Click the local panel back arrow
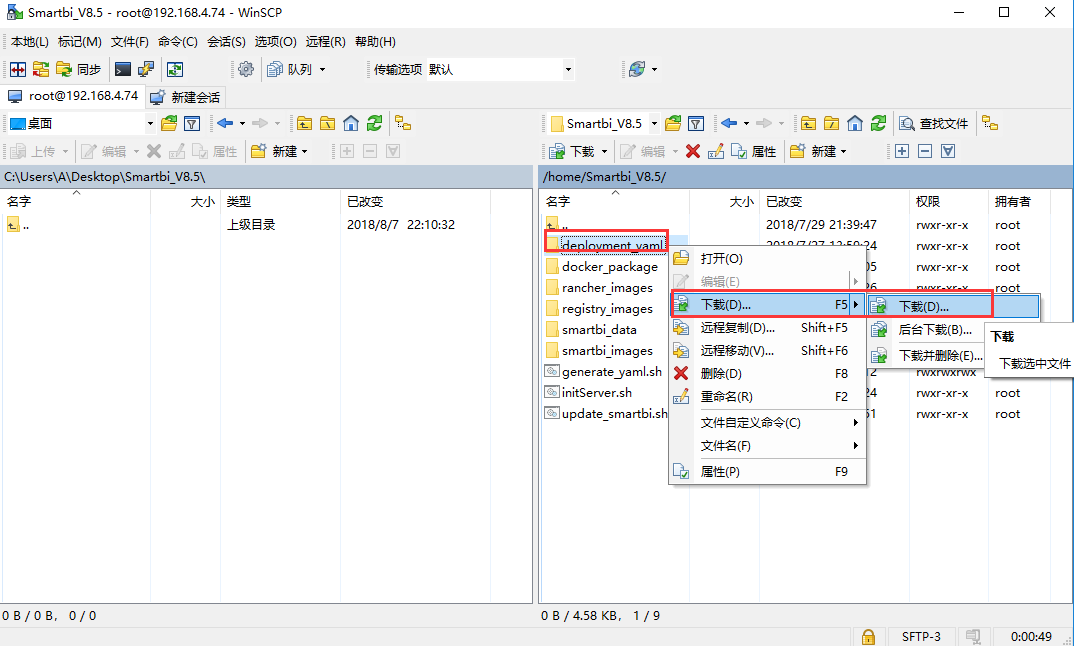This screenshot has height=646, width=1074. point(225,124)
